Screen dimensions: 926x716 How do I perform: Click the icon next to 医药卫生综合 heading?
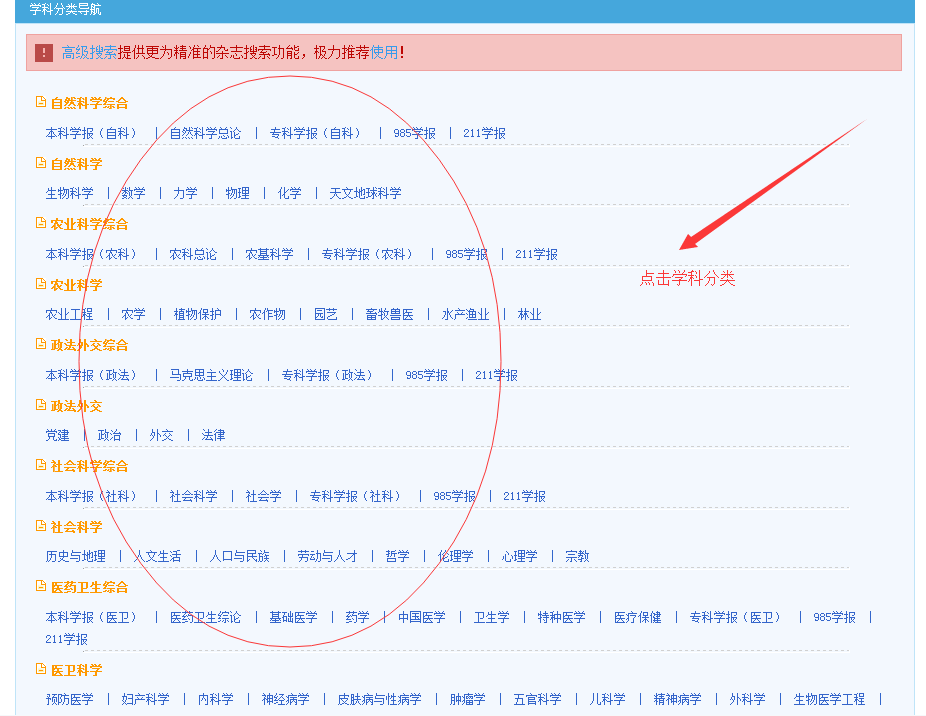tap(41, 586)
